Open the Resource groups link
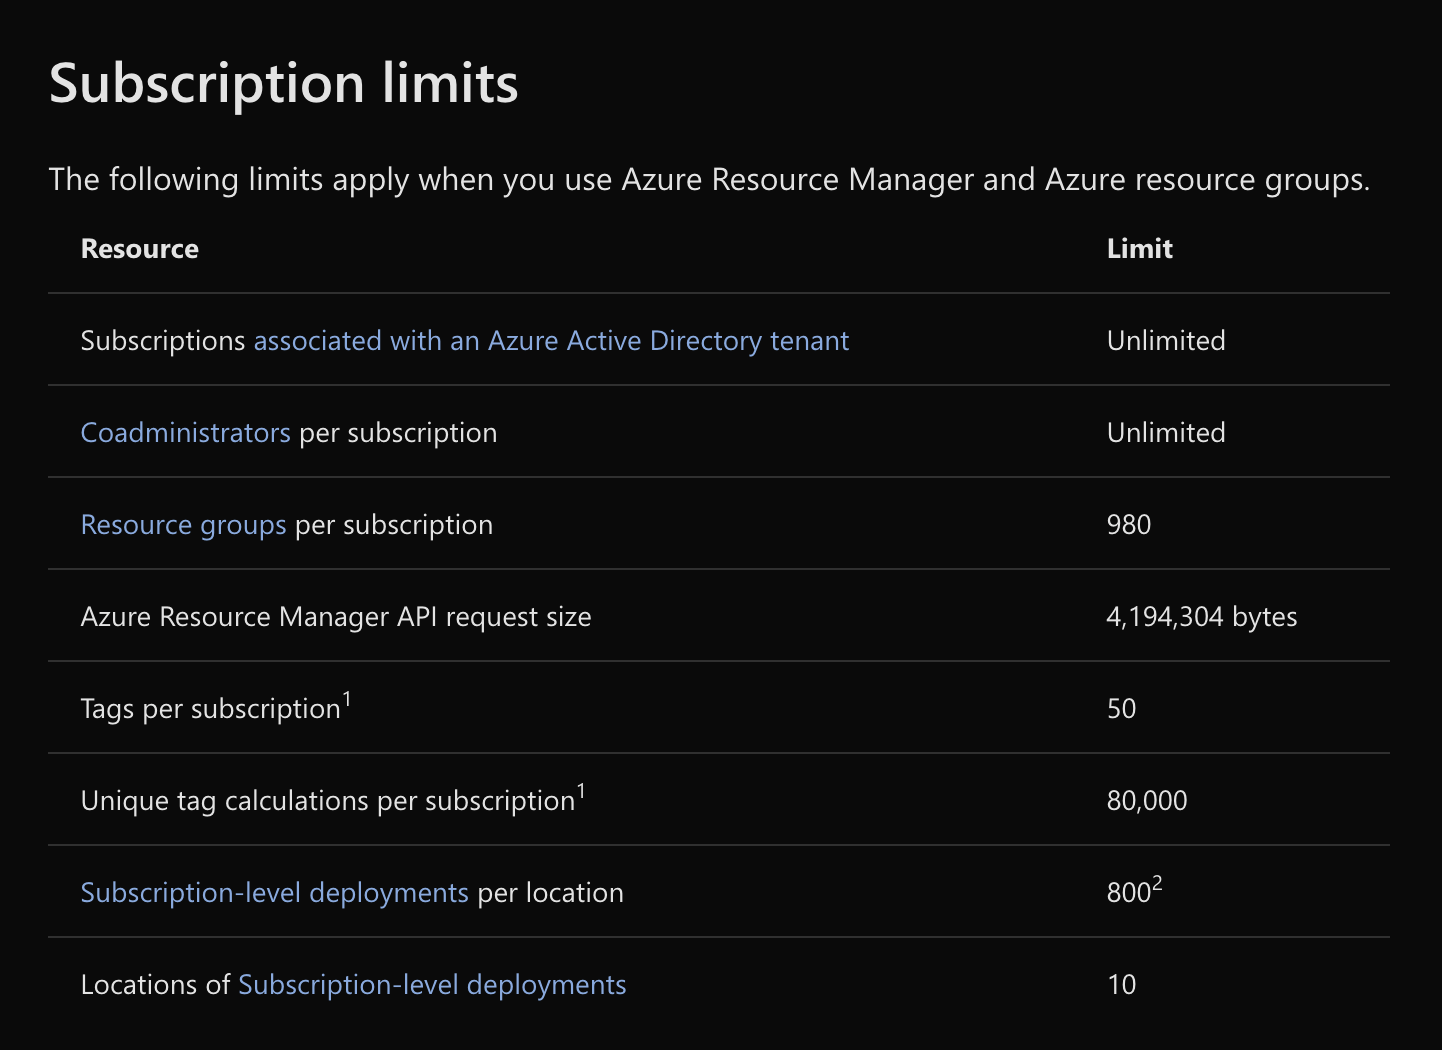1442x1050 pixels. pyautogui.click(x=184, y=525)
